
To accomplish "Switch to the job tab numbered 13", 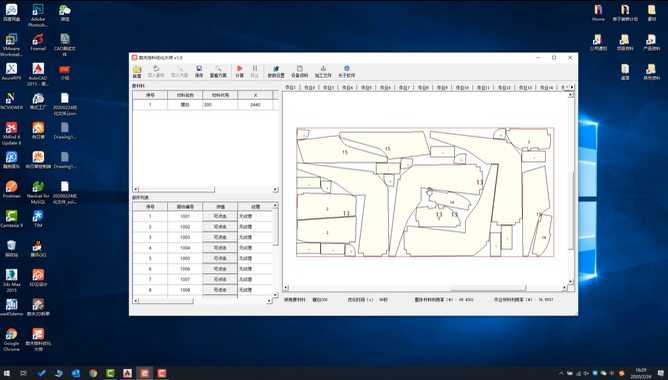I will pyautogui.click(x=525, y=87).
